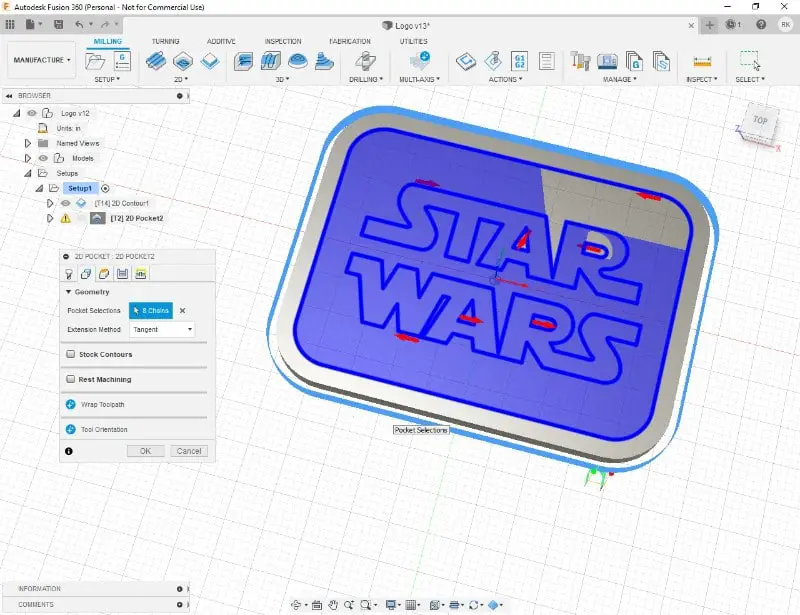Screen dimensions: 800x615
Task: Enable the Stock Contours checkbox
Action: [71, 354]
